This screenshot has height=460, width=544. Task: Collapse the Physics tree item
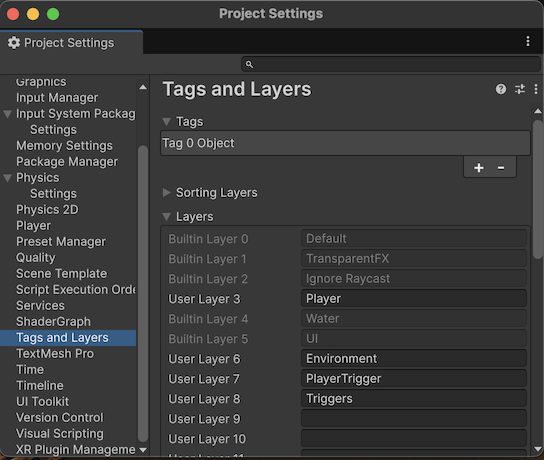pyautogui.click(x=7, y=178)
